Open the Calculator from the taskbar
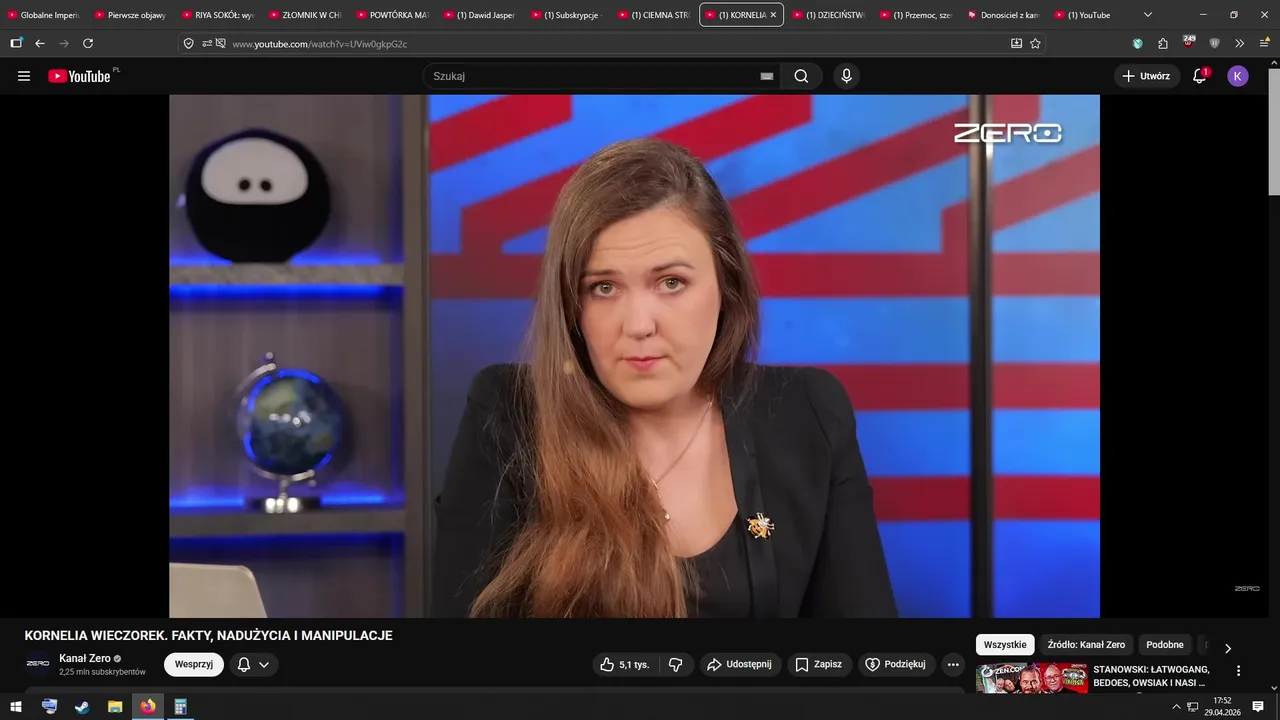Image resolution: width=1280 pixels, height=720 pixels. [x=181, y=706]
